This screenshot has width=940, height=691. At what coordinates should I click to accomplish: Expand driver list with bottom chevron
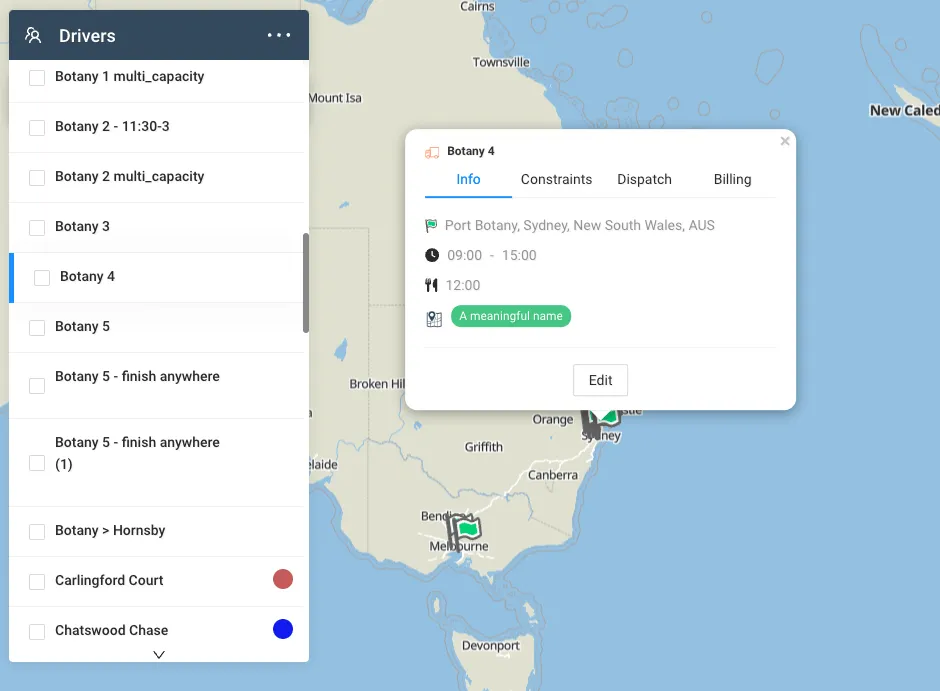coord(159,654)
